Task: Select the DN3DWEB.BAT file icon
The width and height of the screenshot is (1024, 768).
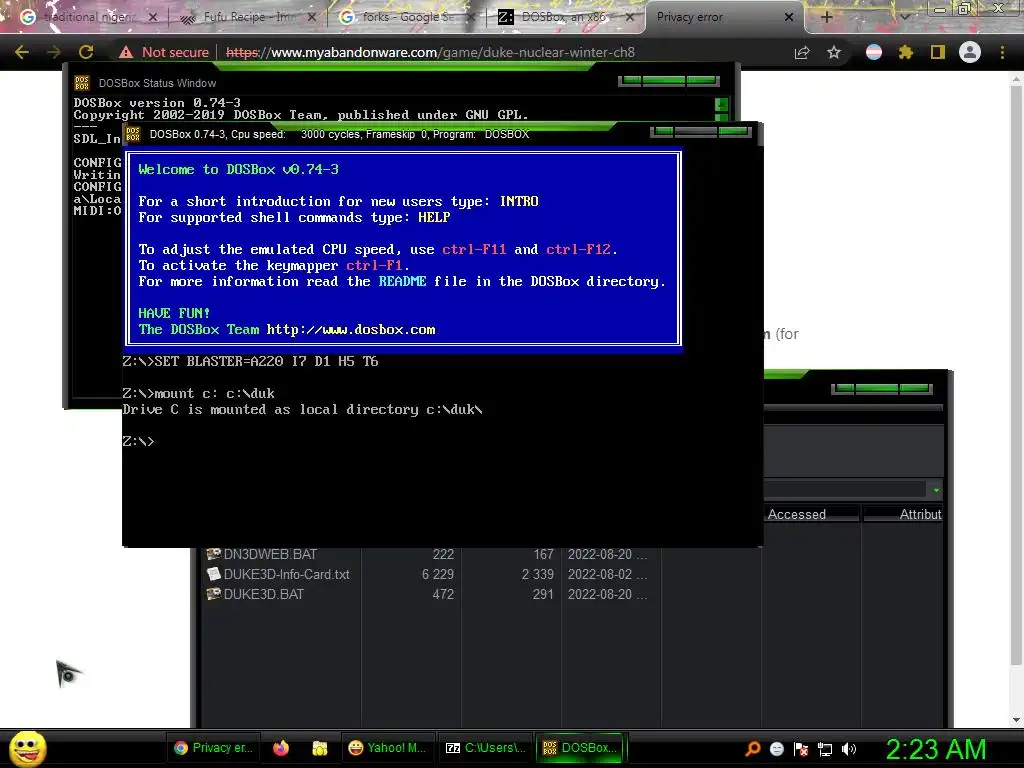Action: click(214, 554)
